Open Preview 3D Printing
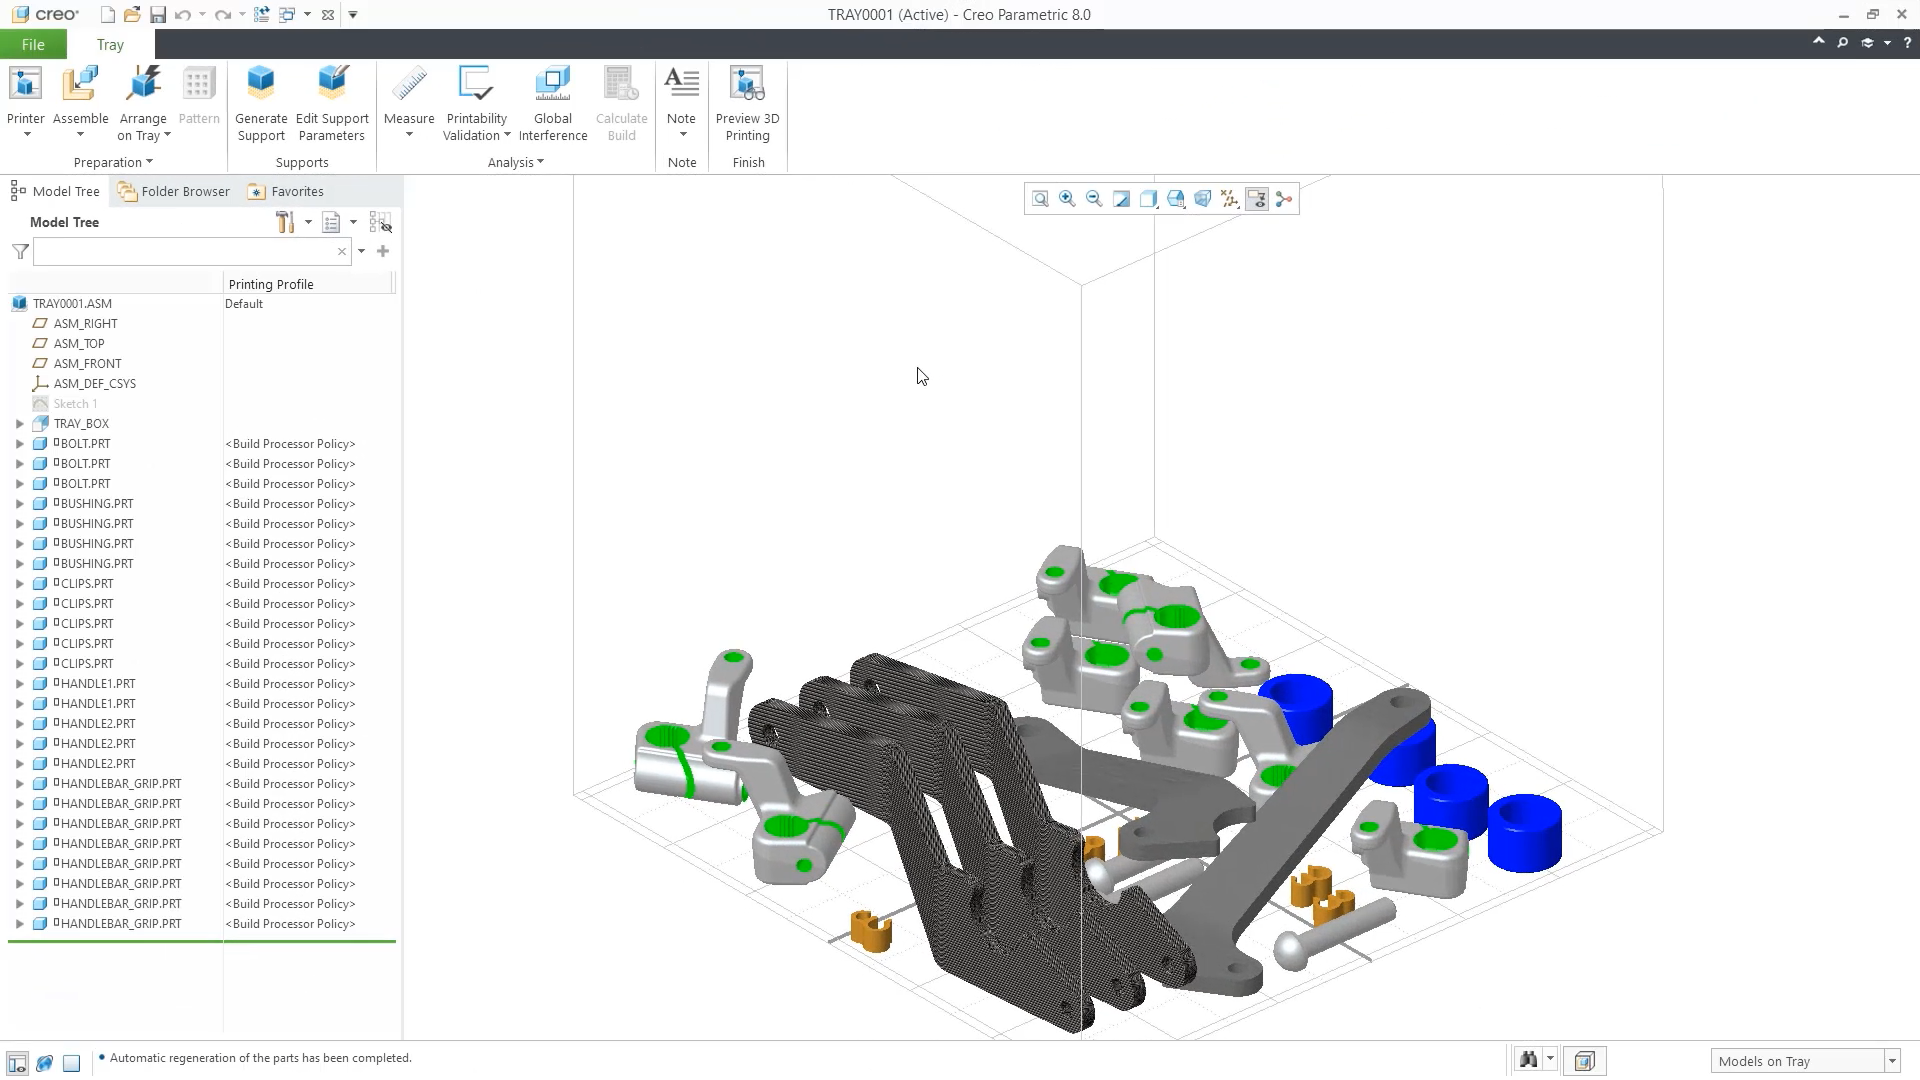This screenshot has width=1920, height=1080. tap(748, 102)
